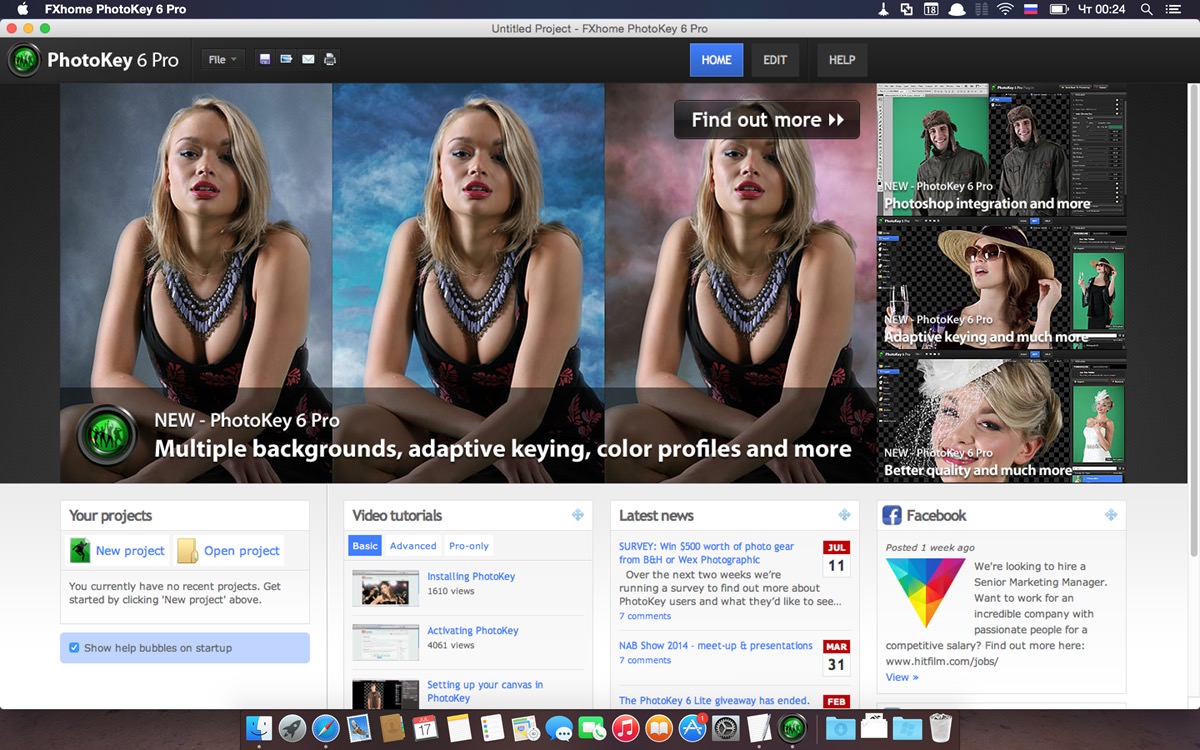The height and width of the screenshot is (750, 1200).
Task: Click the Better quality promo thumbnail
Action: click(1001, 417)
